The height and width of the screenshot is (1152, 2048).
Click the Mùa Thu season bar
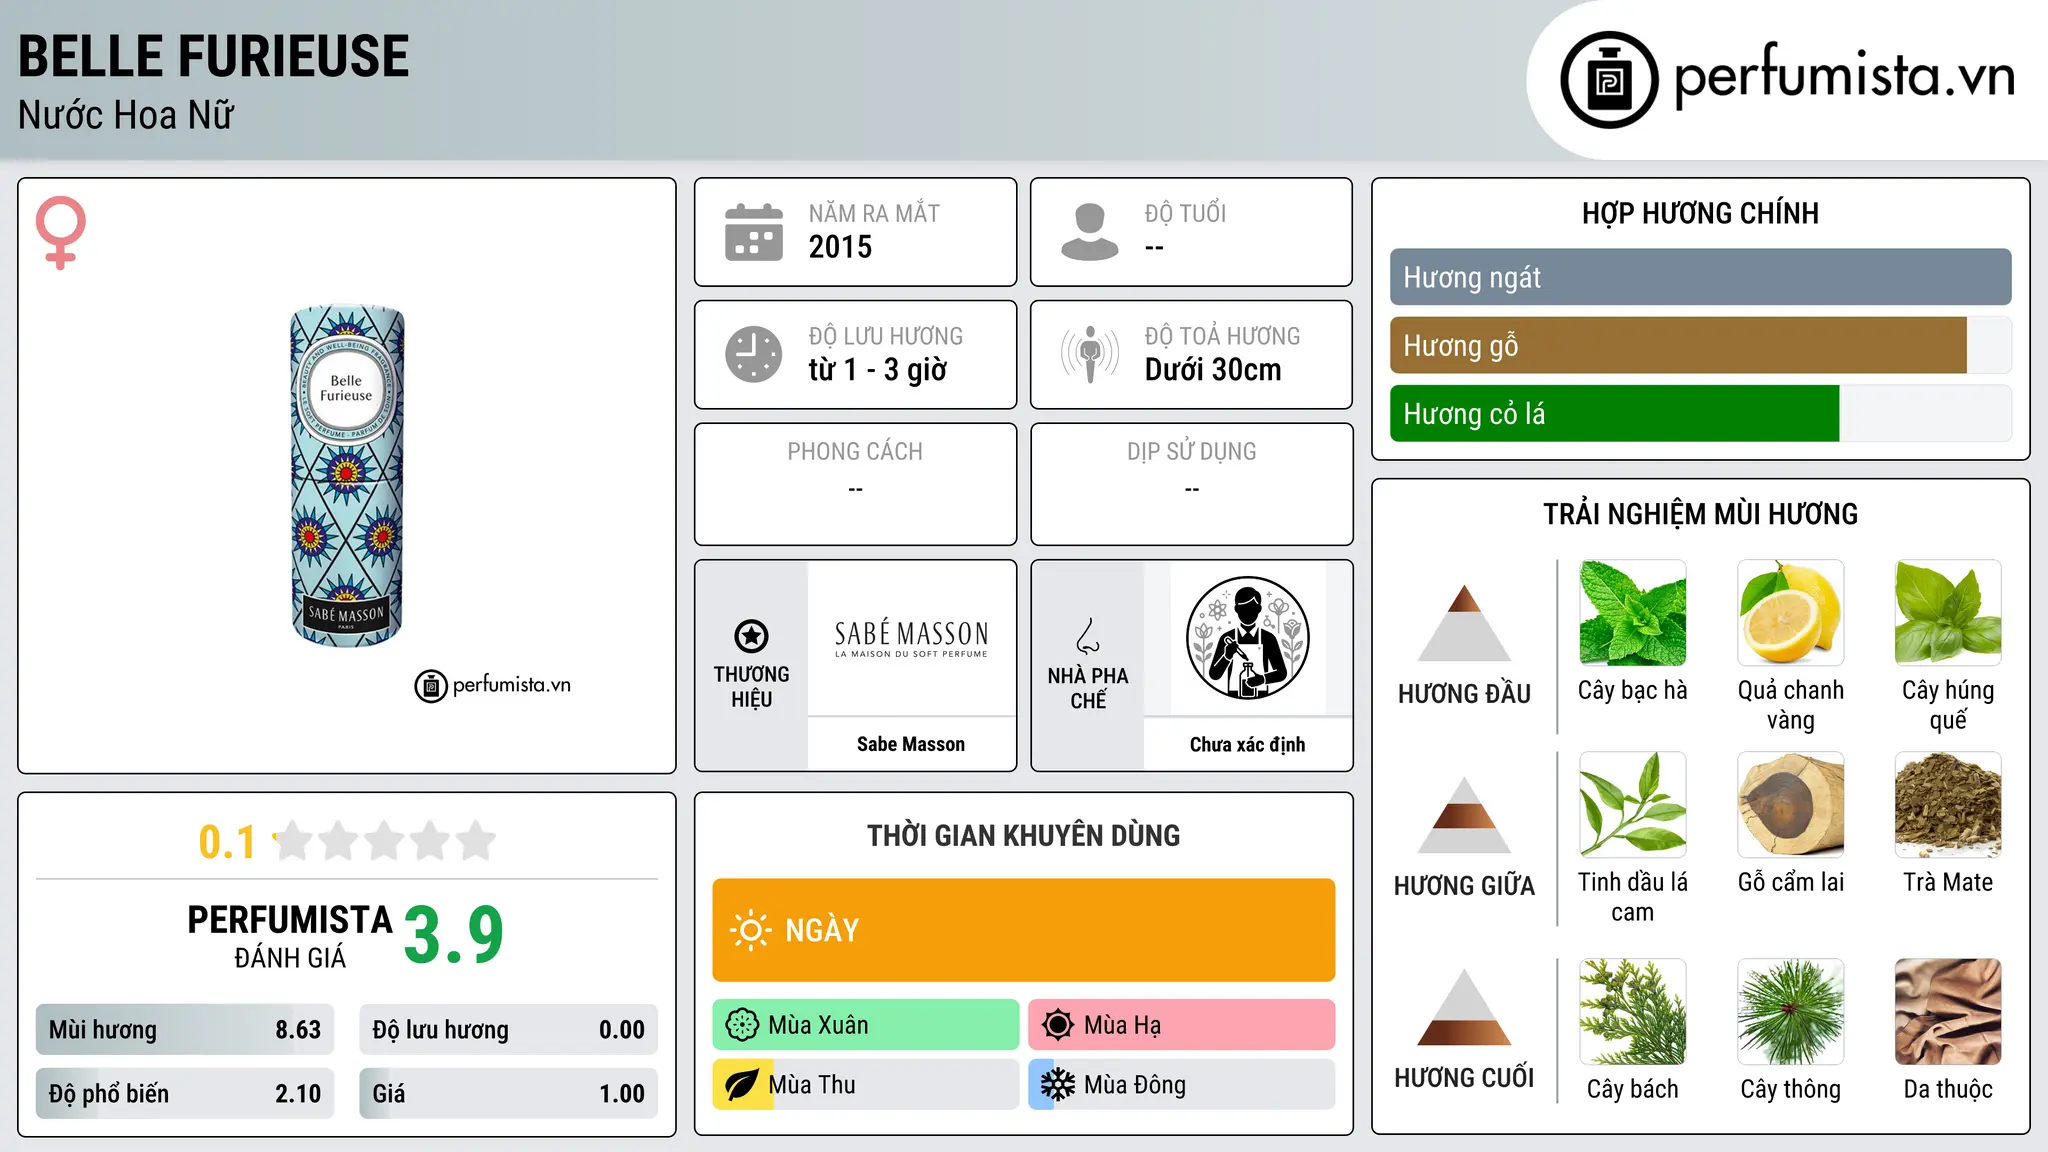pos(865,1085)
